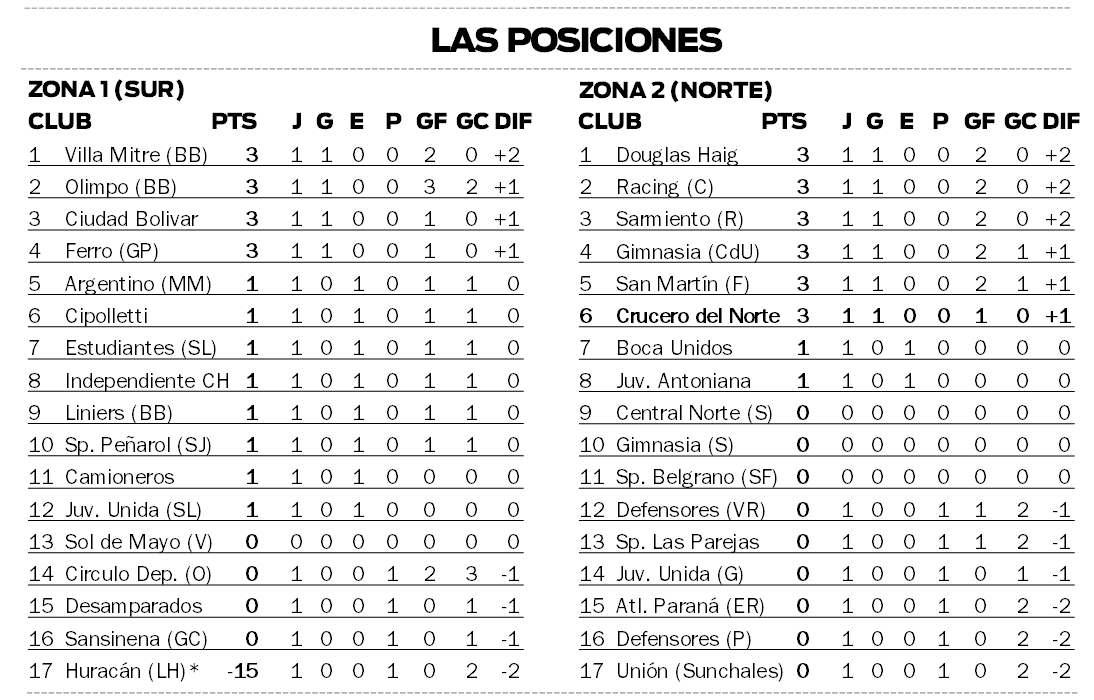Click Douglas Haig team name
Viewport: 1094px width, 700px height.
pyautogui.click(x=677, y=154)
